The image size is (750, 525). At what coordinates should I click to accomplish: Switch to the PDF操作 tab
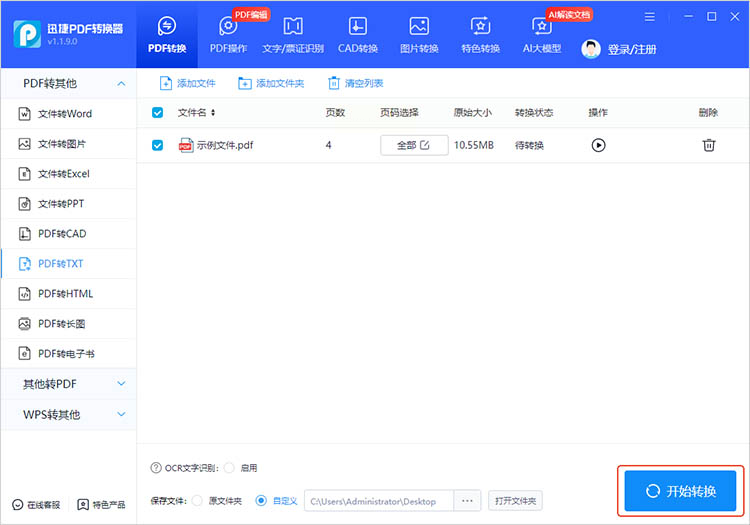pyautogui.click(x=228, y=35)
